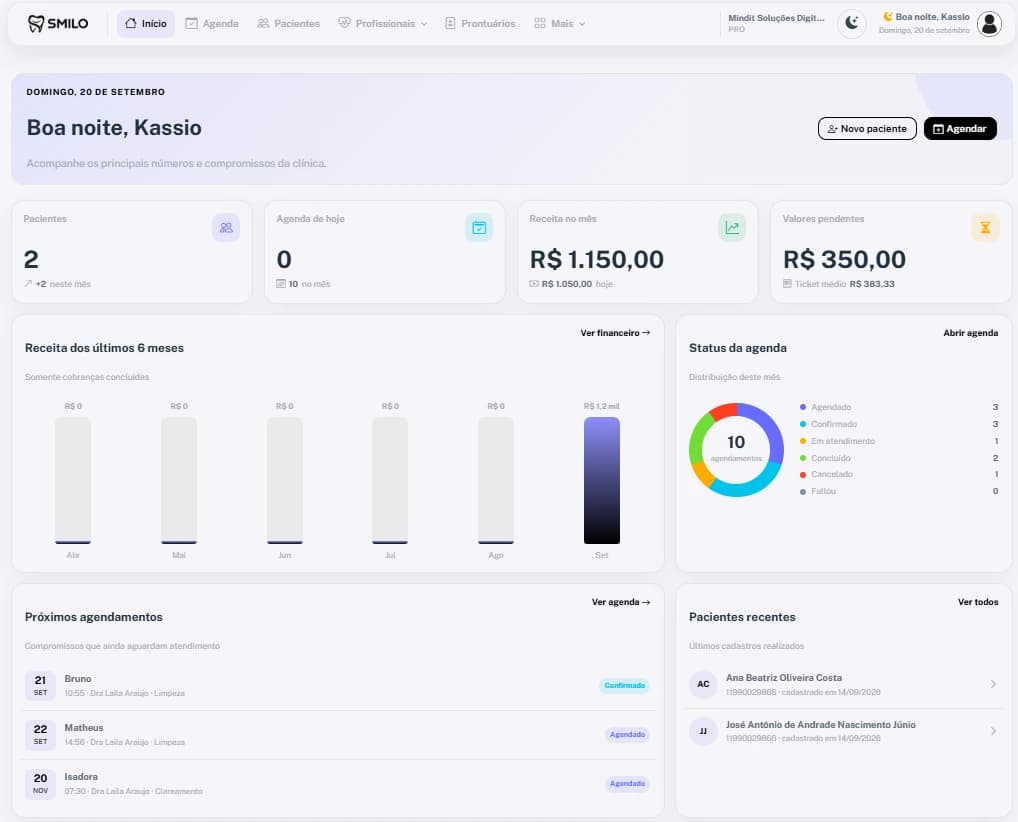
Task: Open the Agenda navigation item
Action: point(212,23)
